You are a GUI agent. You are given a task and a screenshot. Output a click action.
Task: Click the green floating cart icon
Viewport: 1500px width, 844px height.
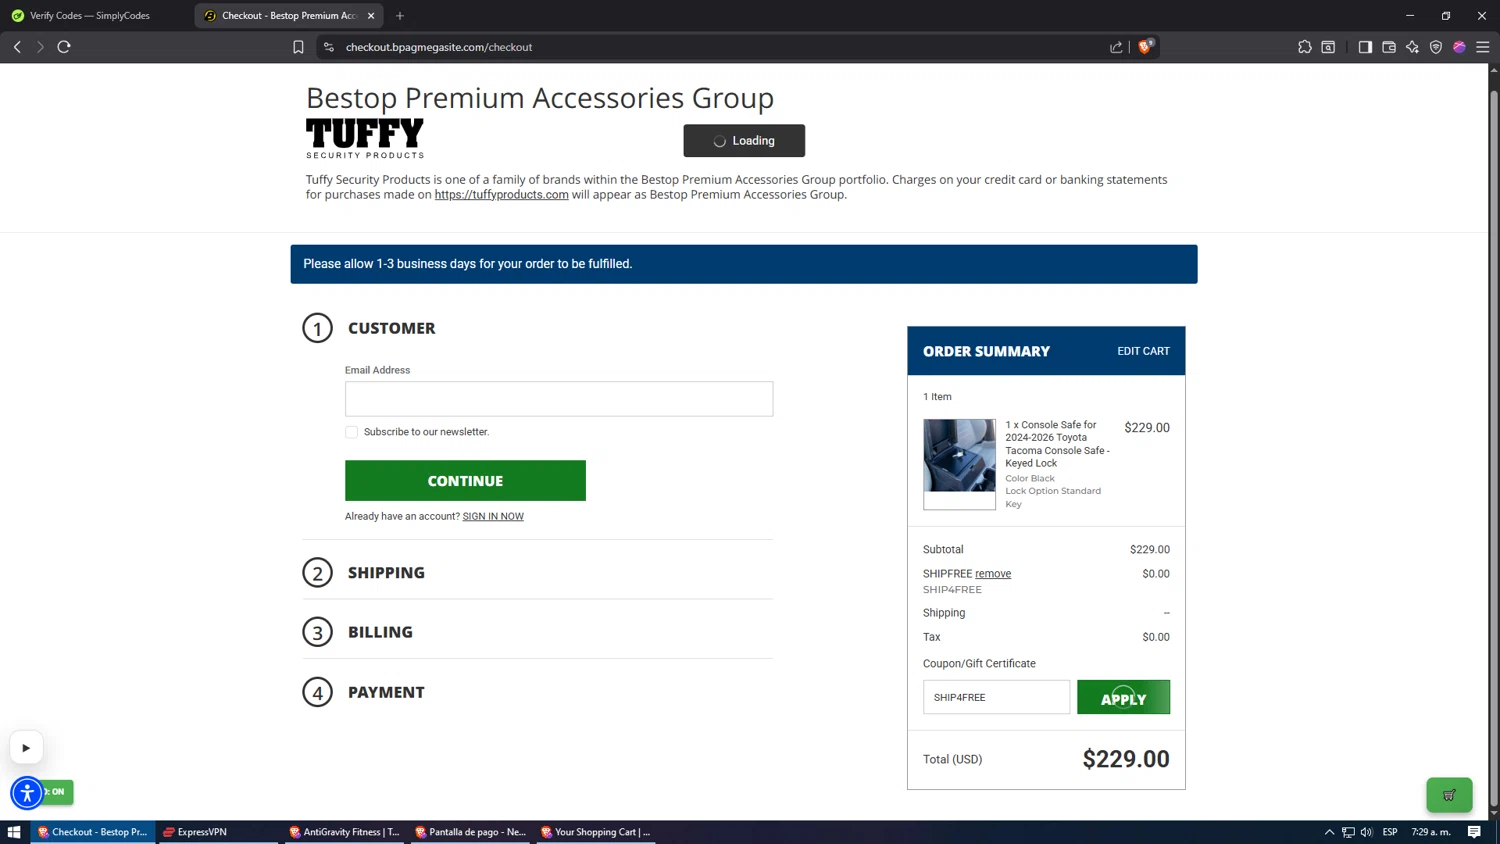[x=1449, y=795]
